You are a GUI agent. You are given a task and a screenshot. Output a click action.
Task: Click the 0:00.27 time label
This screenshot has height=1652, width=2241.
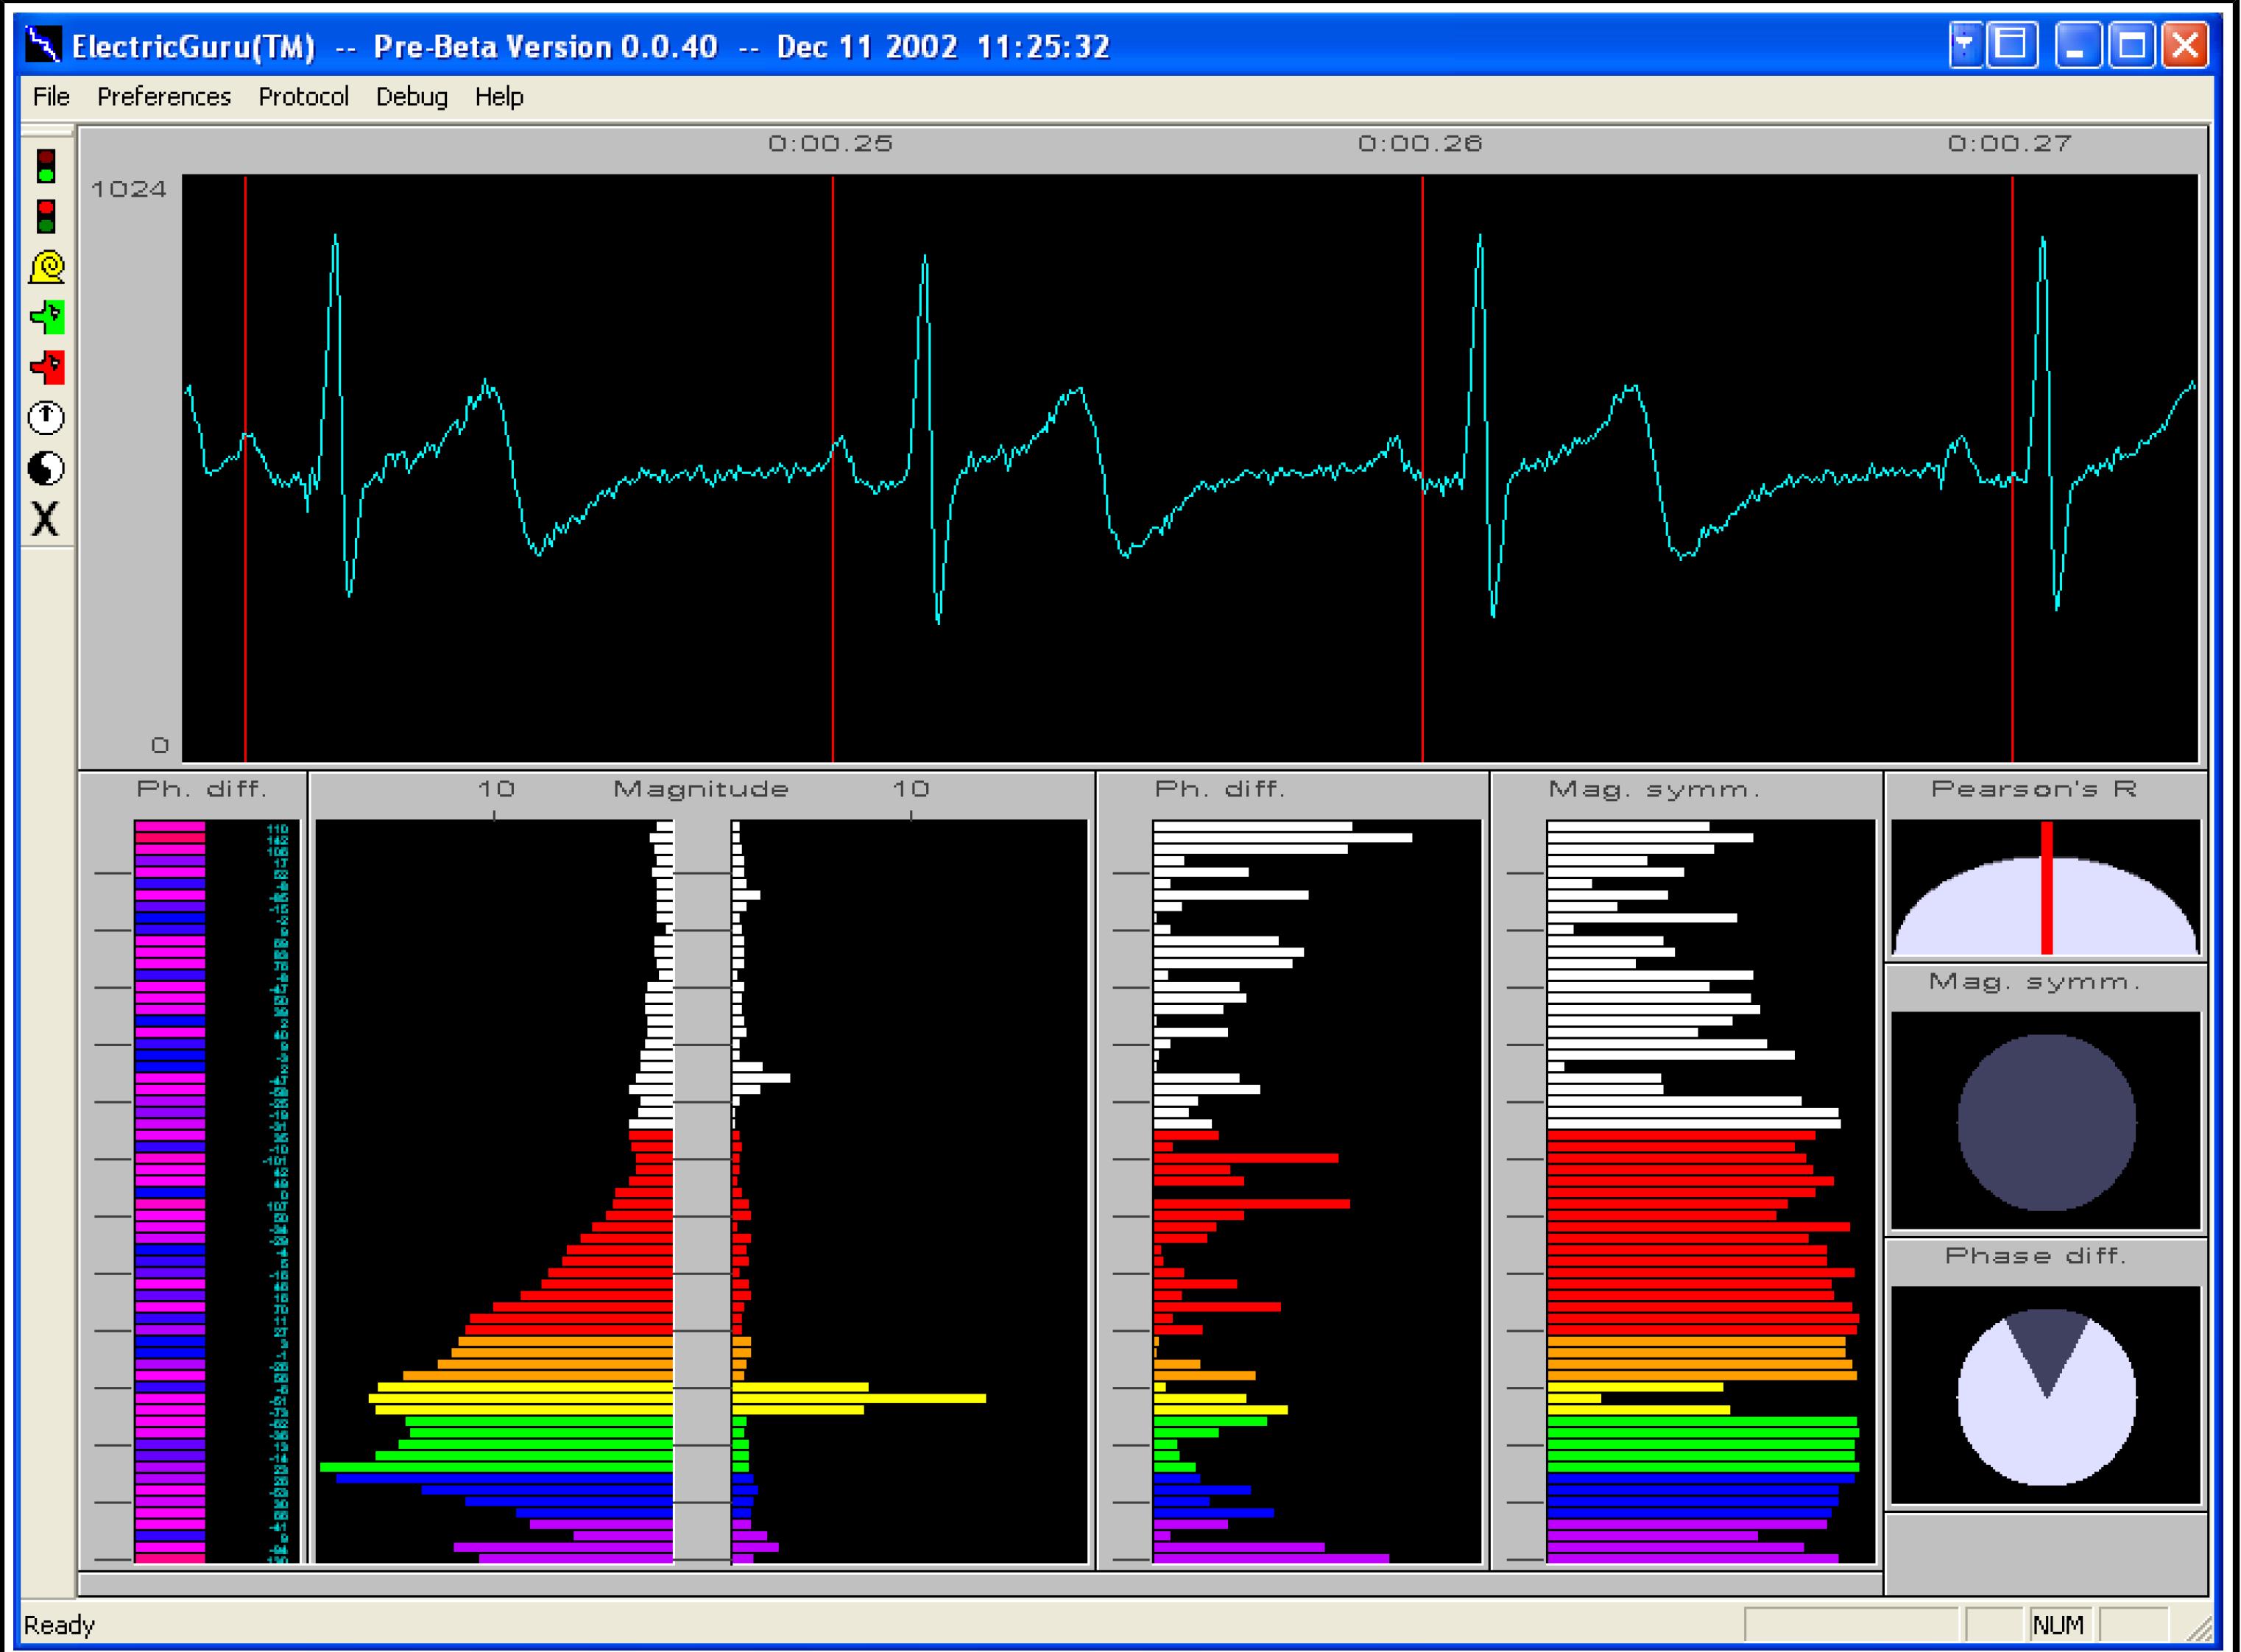(x=2010, y=144)
